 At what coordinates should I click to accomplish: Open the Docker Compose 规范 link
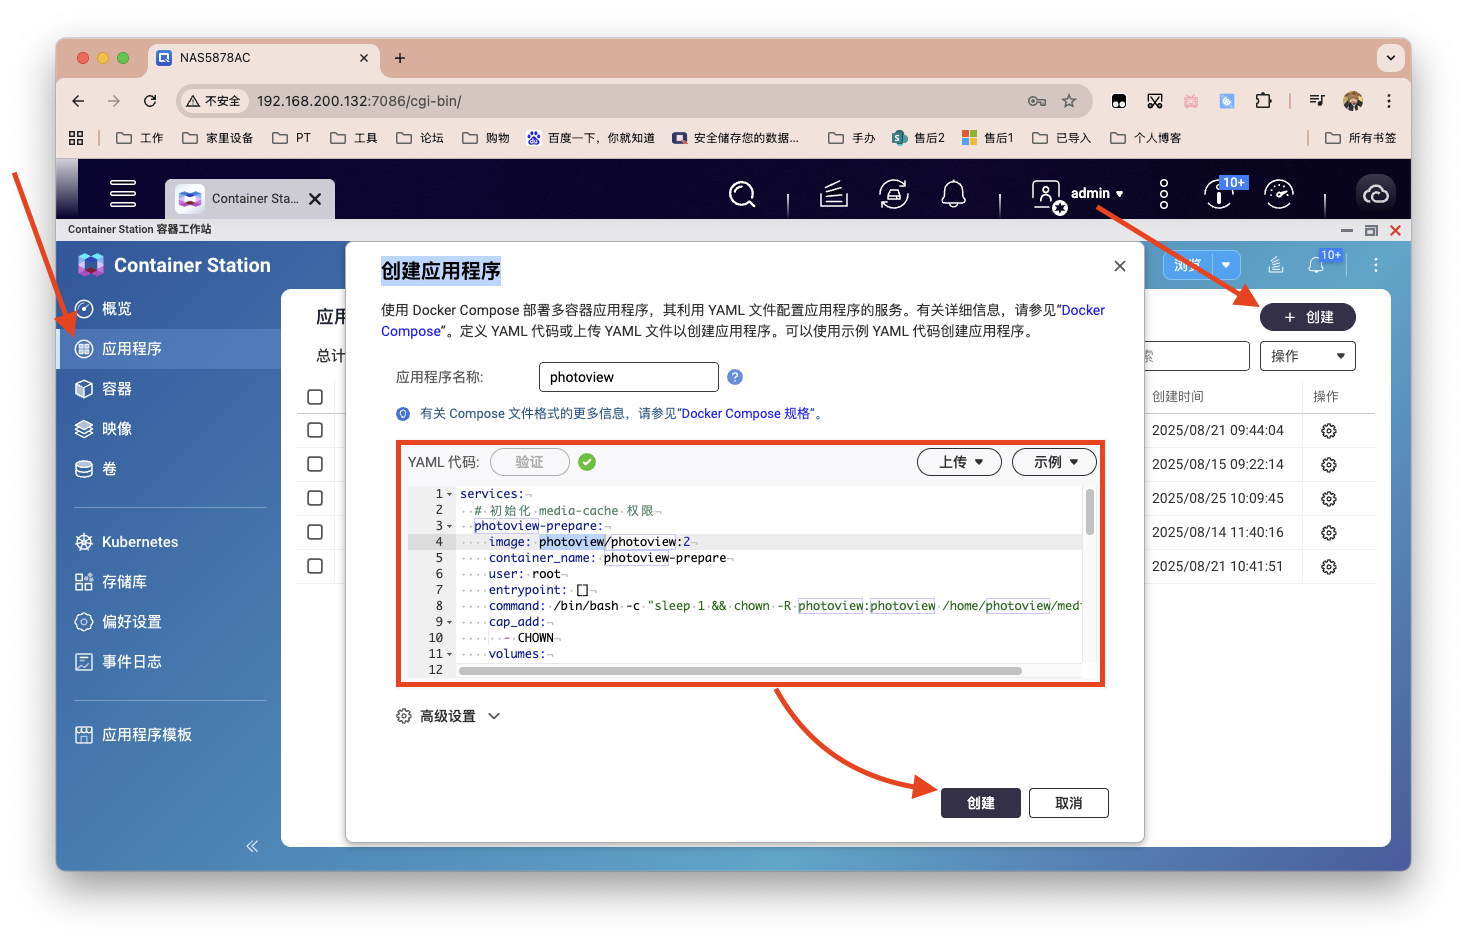(x=748, y=413)
